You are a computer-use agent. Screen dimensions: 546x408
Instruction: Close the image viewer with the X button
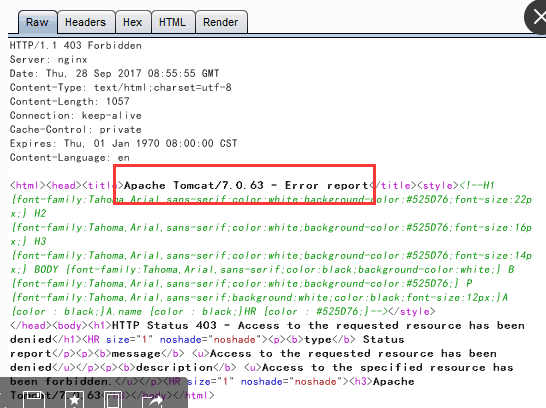point(538,17)
